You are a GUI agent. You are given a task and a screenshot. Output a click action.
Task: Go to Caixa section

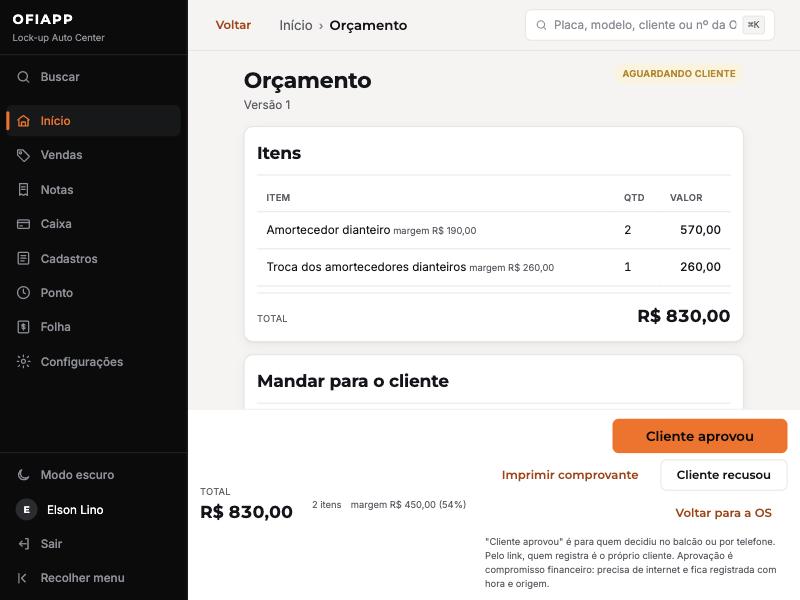tap(93, 224)
